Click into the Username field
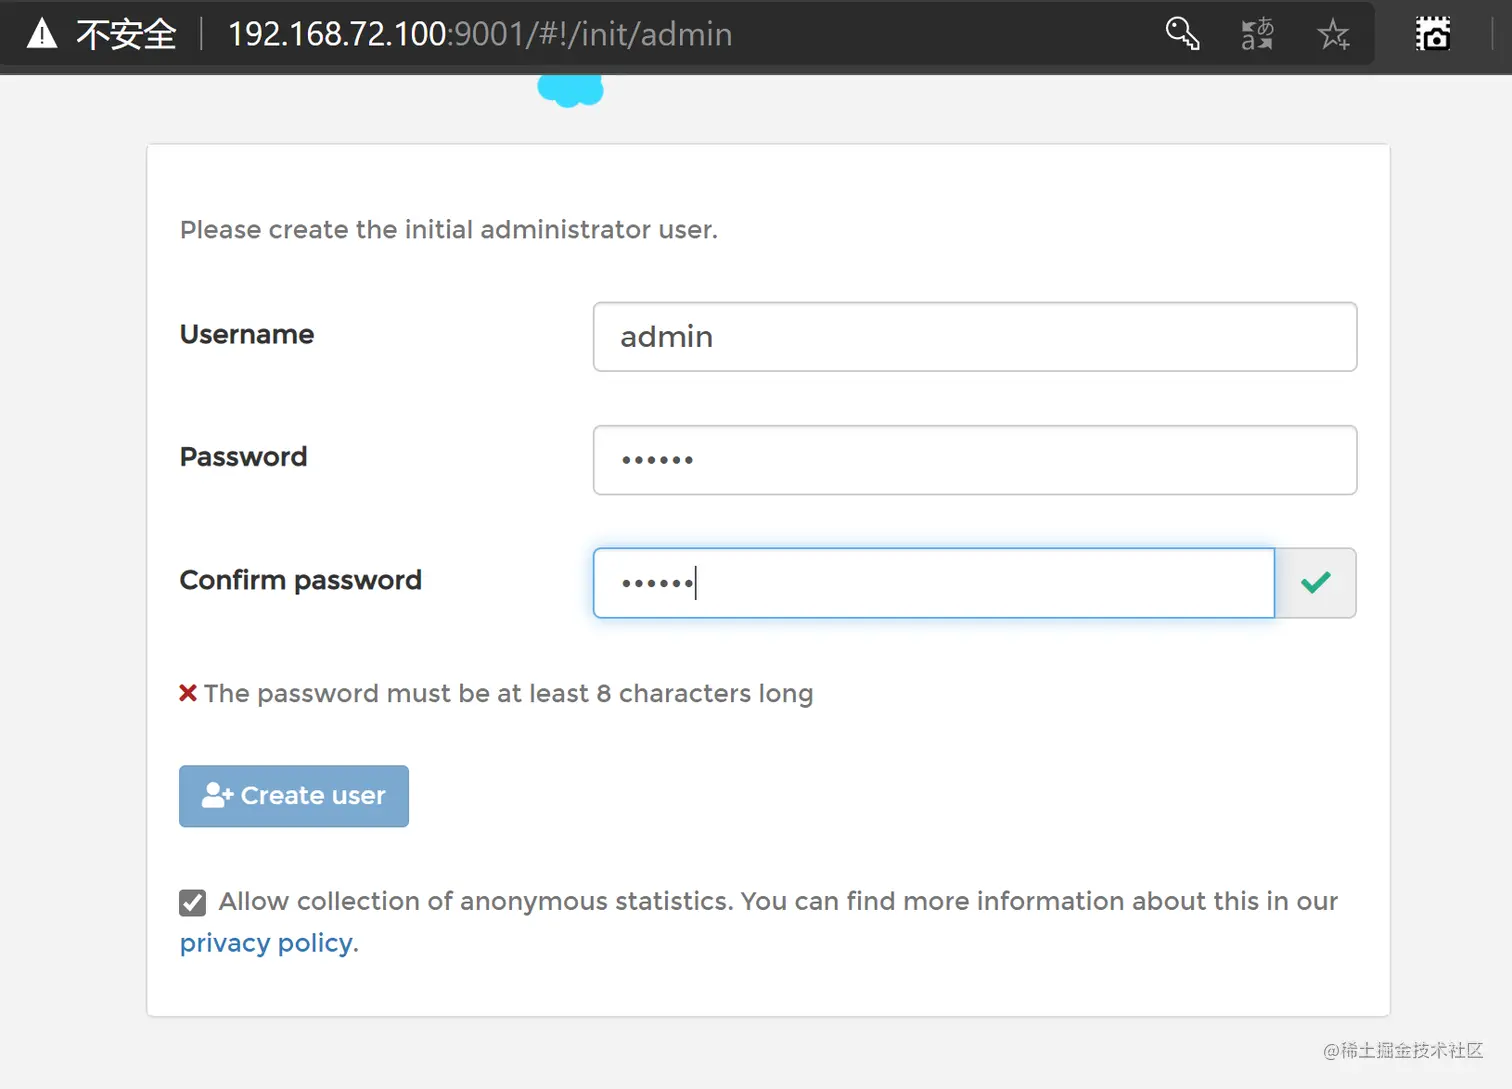This screenshot has width=1512, height=1089. point(975,337)
